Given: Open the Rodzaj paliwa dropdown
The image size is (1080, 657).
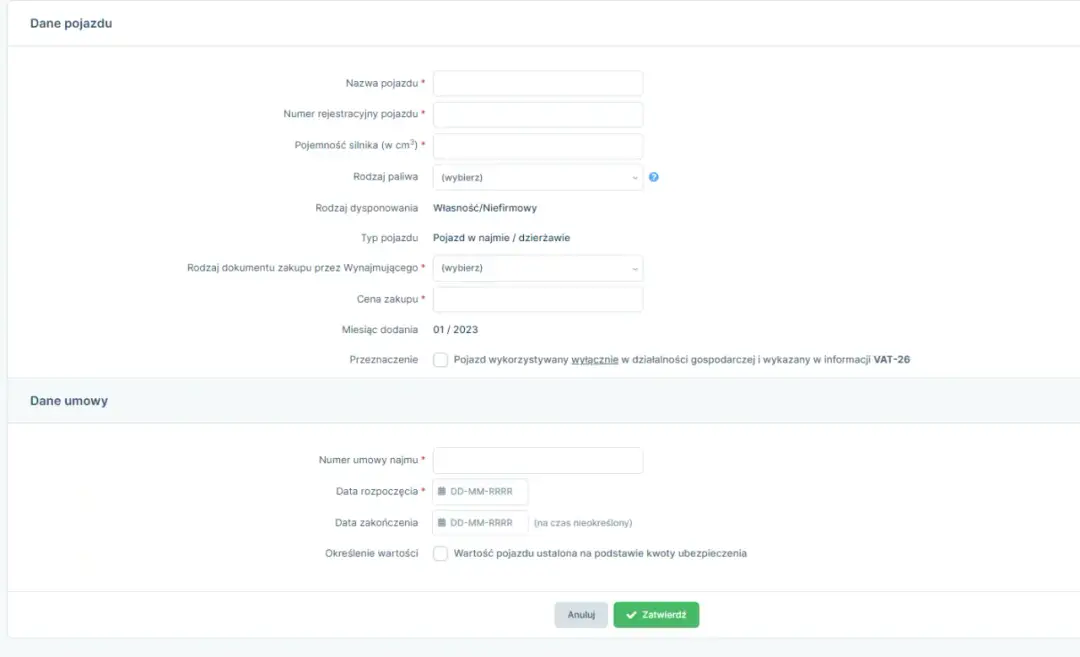Looking at the screenshot, I should click(537, 178).
